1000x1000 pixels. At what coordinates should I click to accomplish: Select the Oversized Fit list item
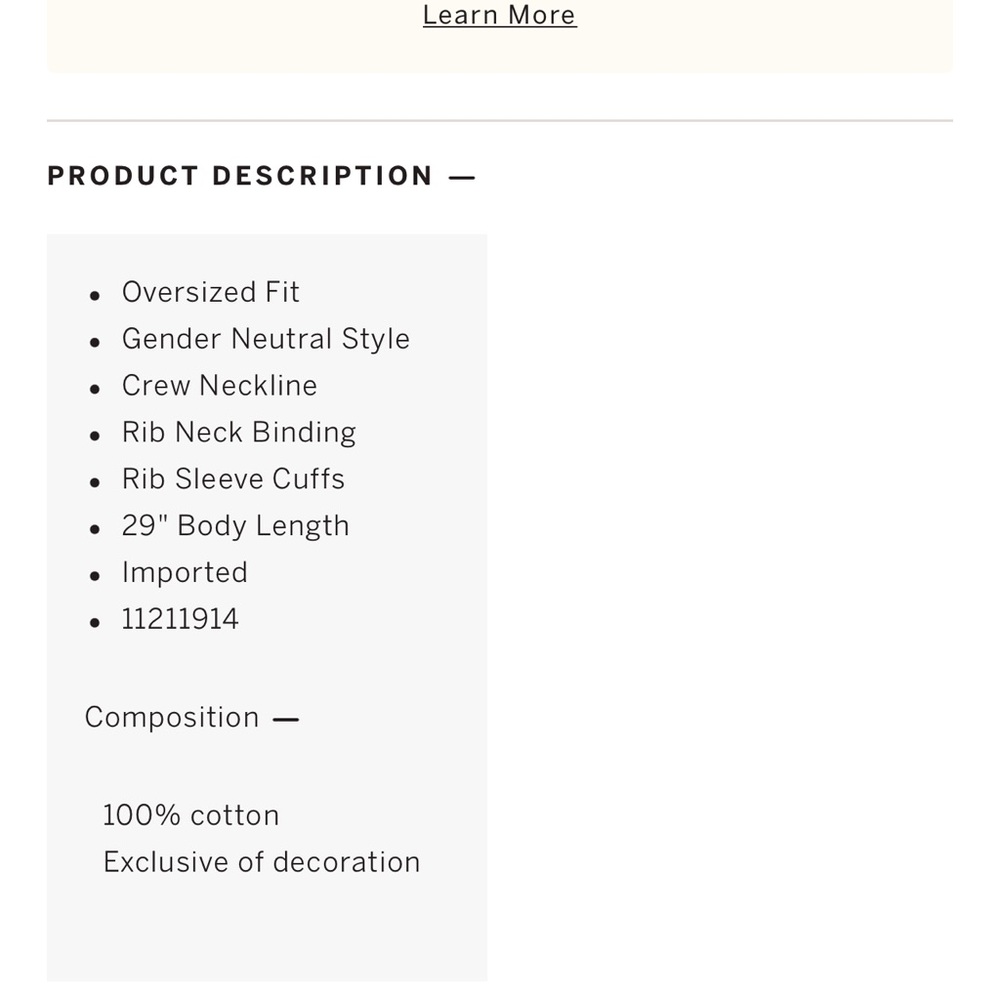tap(210, 292)
